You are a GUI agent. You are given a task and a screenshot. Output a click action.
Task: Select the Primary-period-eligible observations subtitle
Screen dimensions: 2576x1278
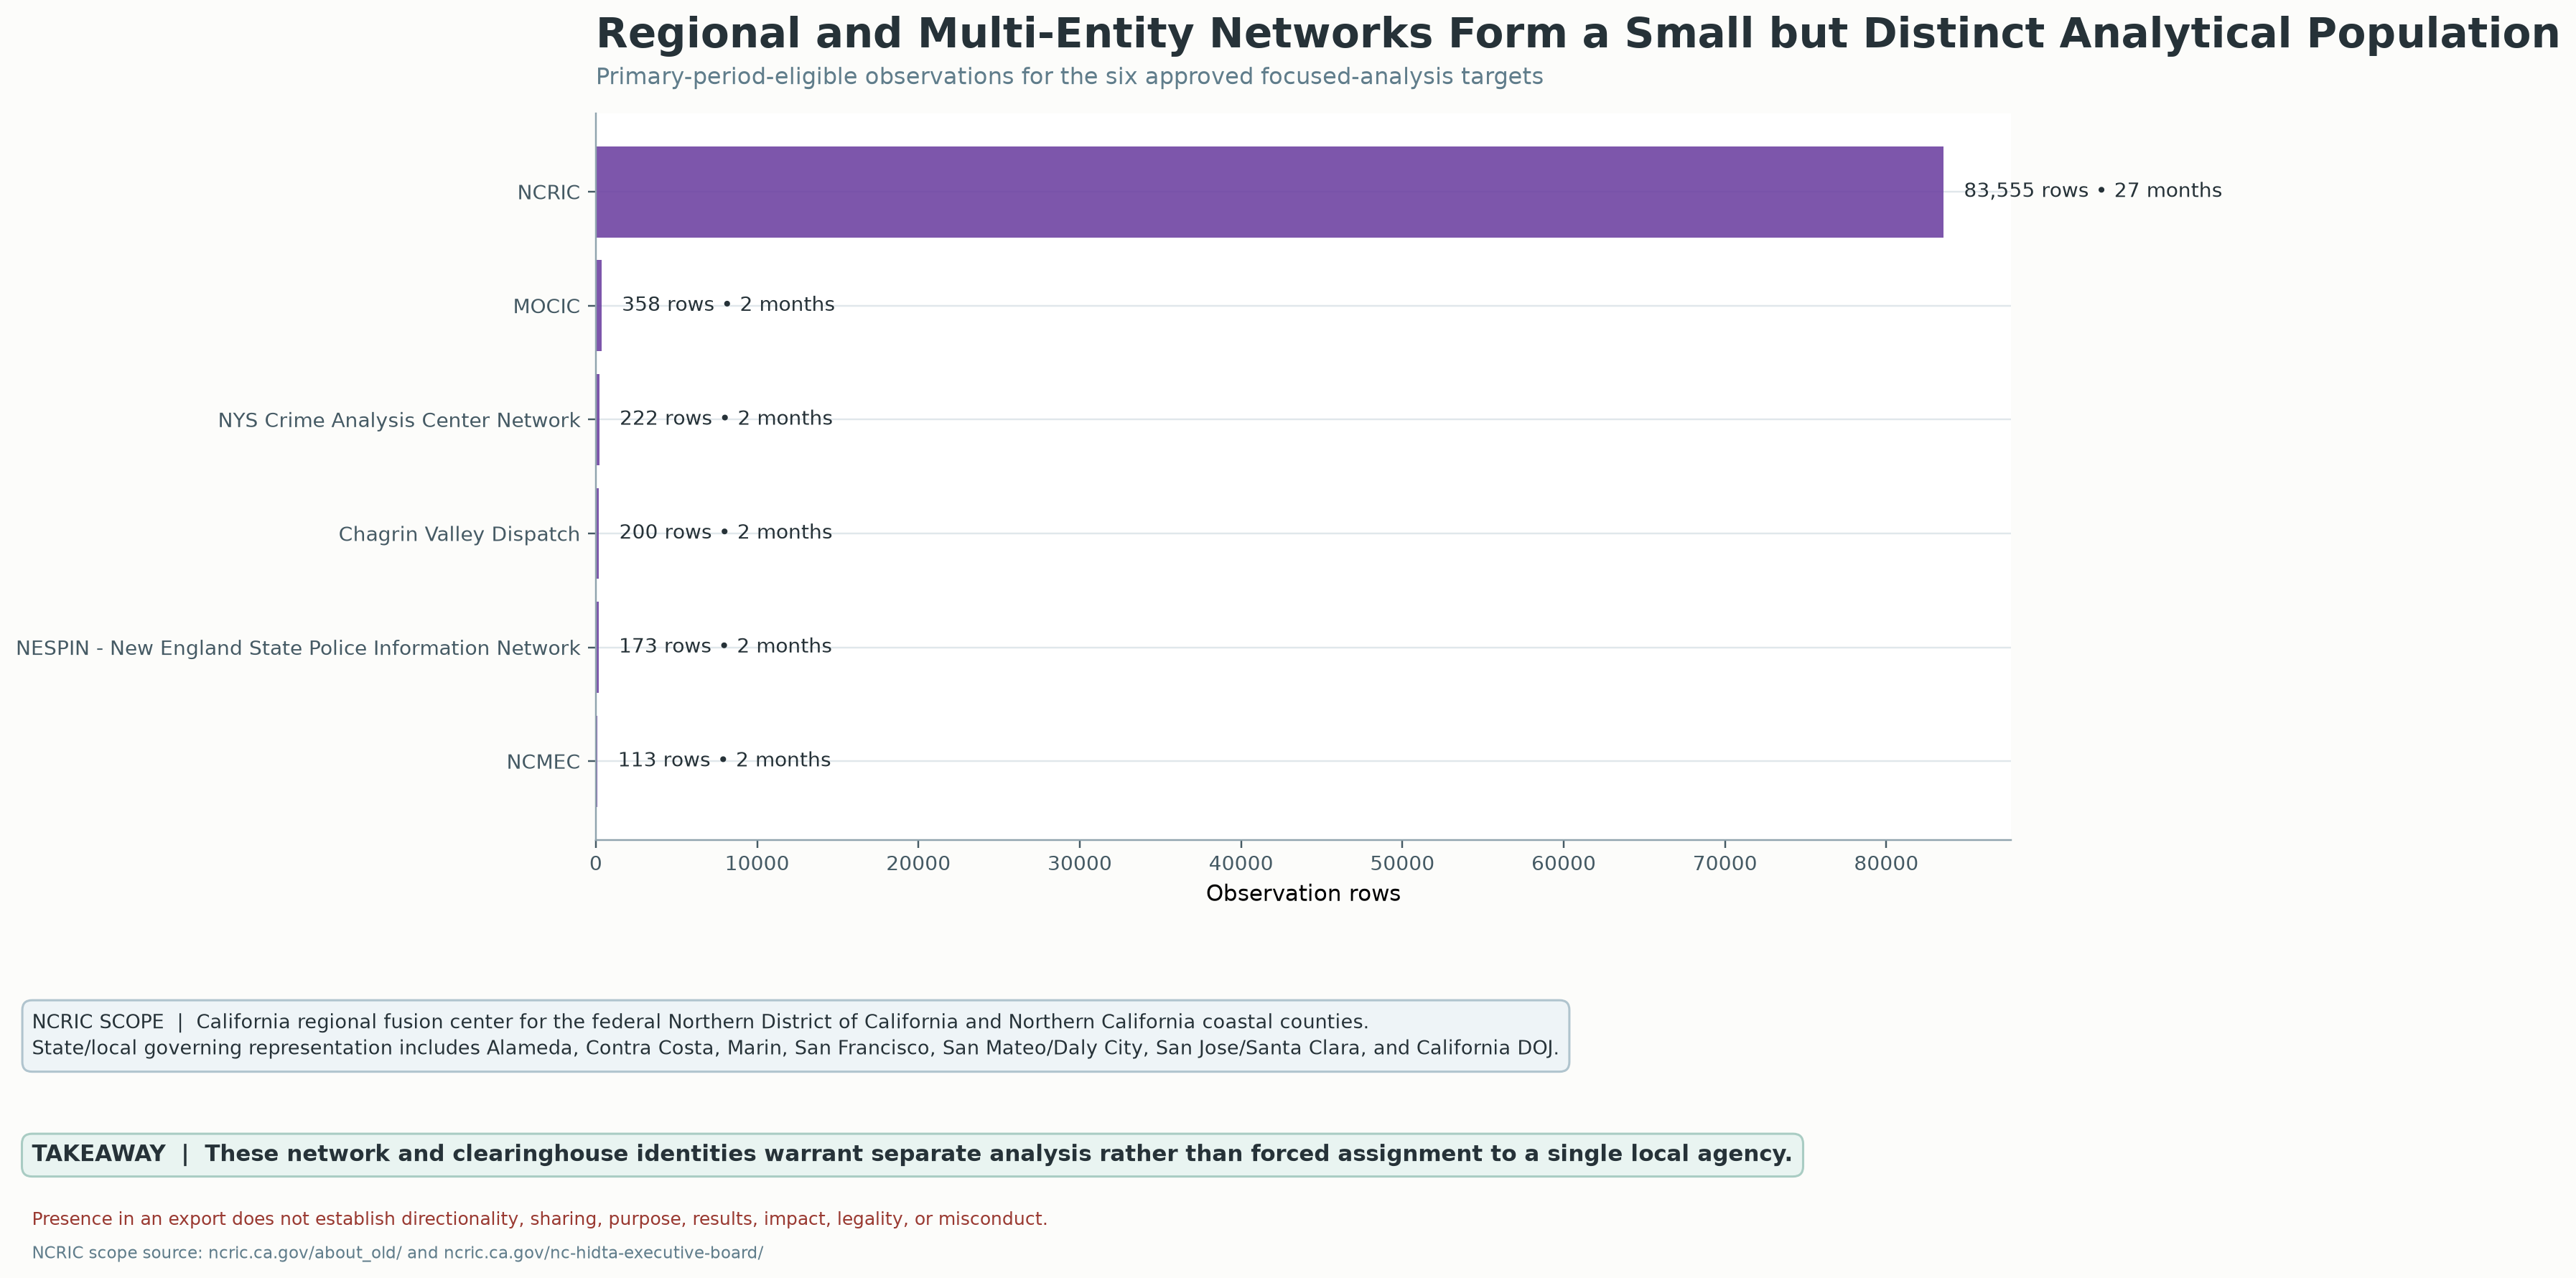pos(1069,77)
